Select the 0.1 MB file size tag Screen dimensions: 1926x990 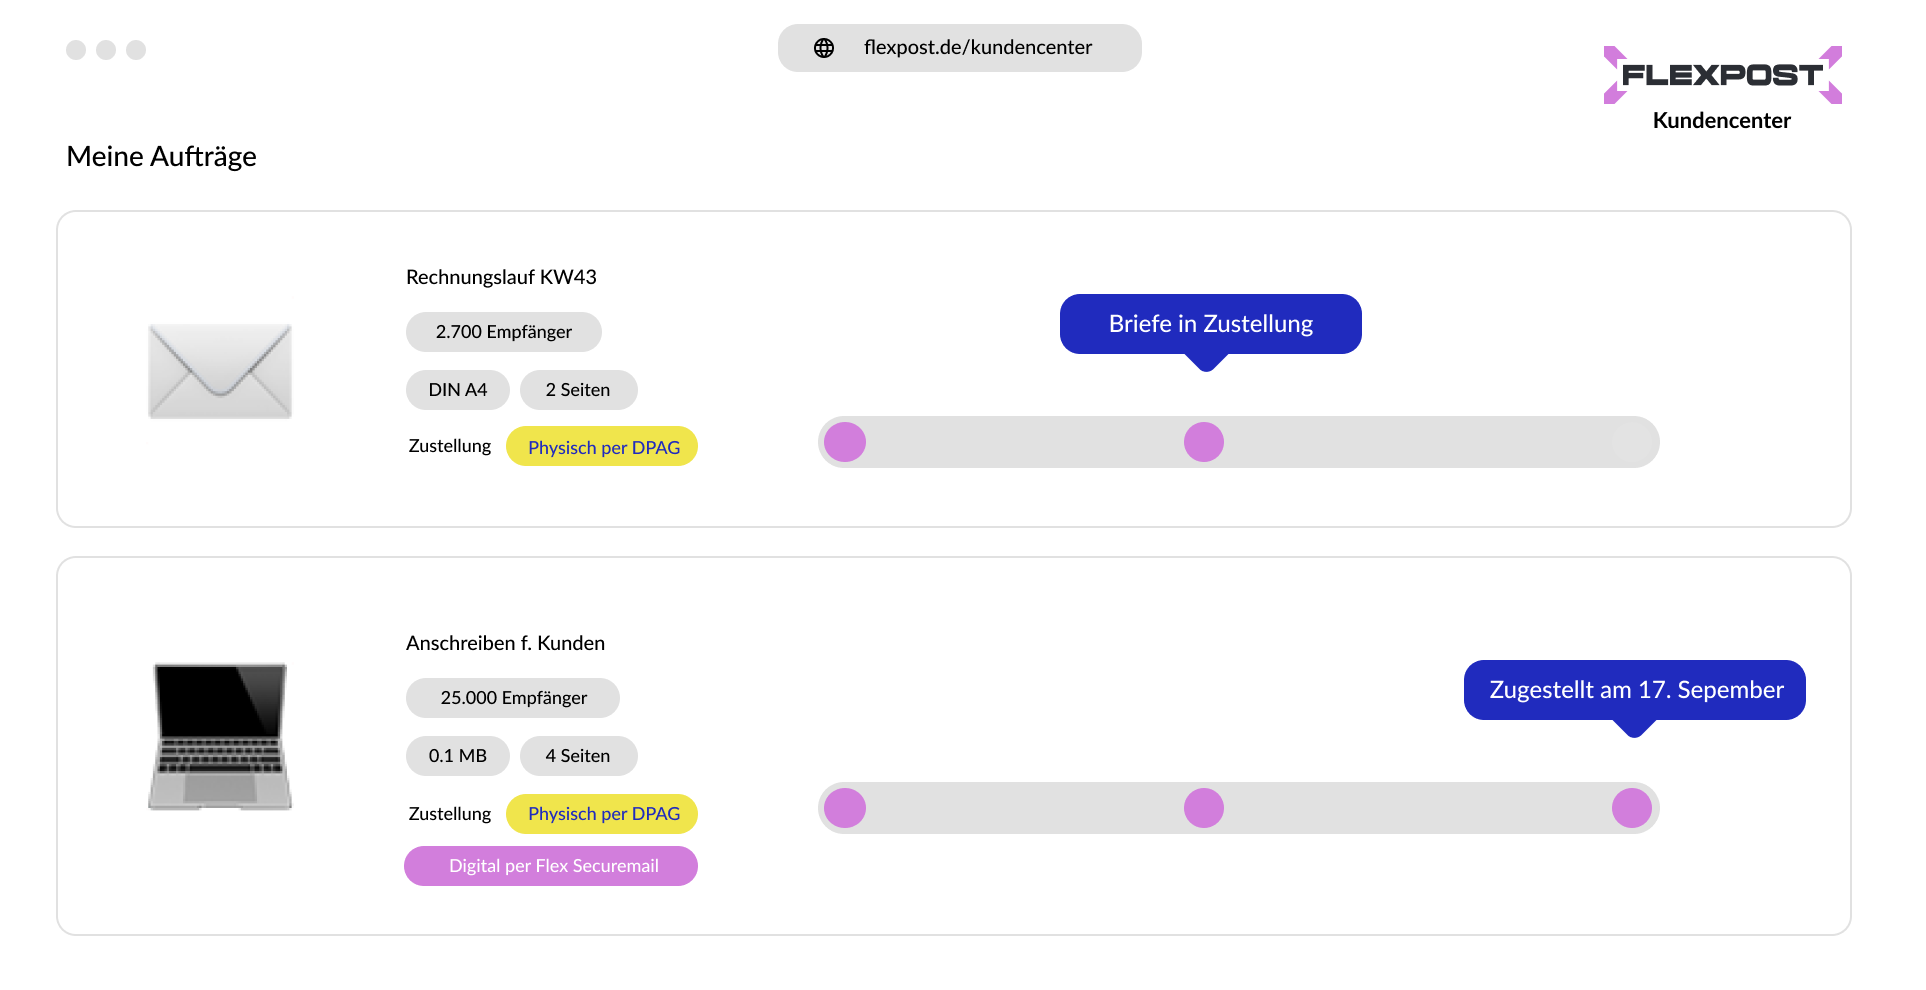click(x=457, y=756)
